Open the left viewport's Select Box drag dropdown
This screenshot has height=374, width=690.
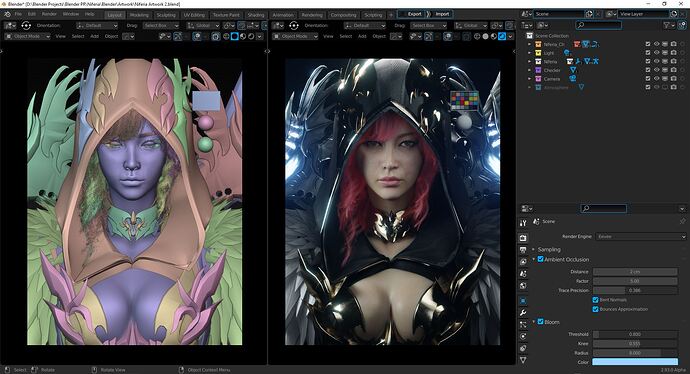pos(160,26)
